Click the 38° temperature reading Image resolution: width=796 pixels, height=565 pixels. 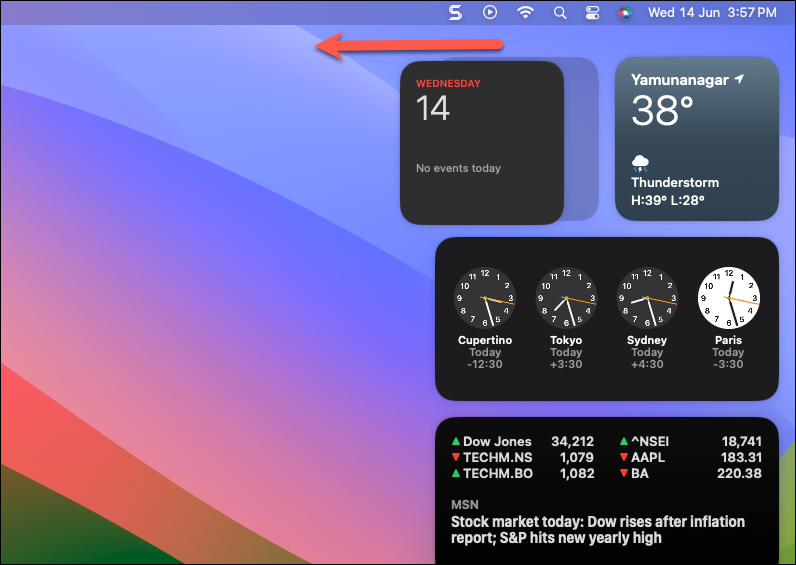coord(662,111)
